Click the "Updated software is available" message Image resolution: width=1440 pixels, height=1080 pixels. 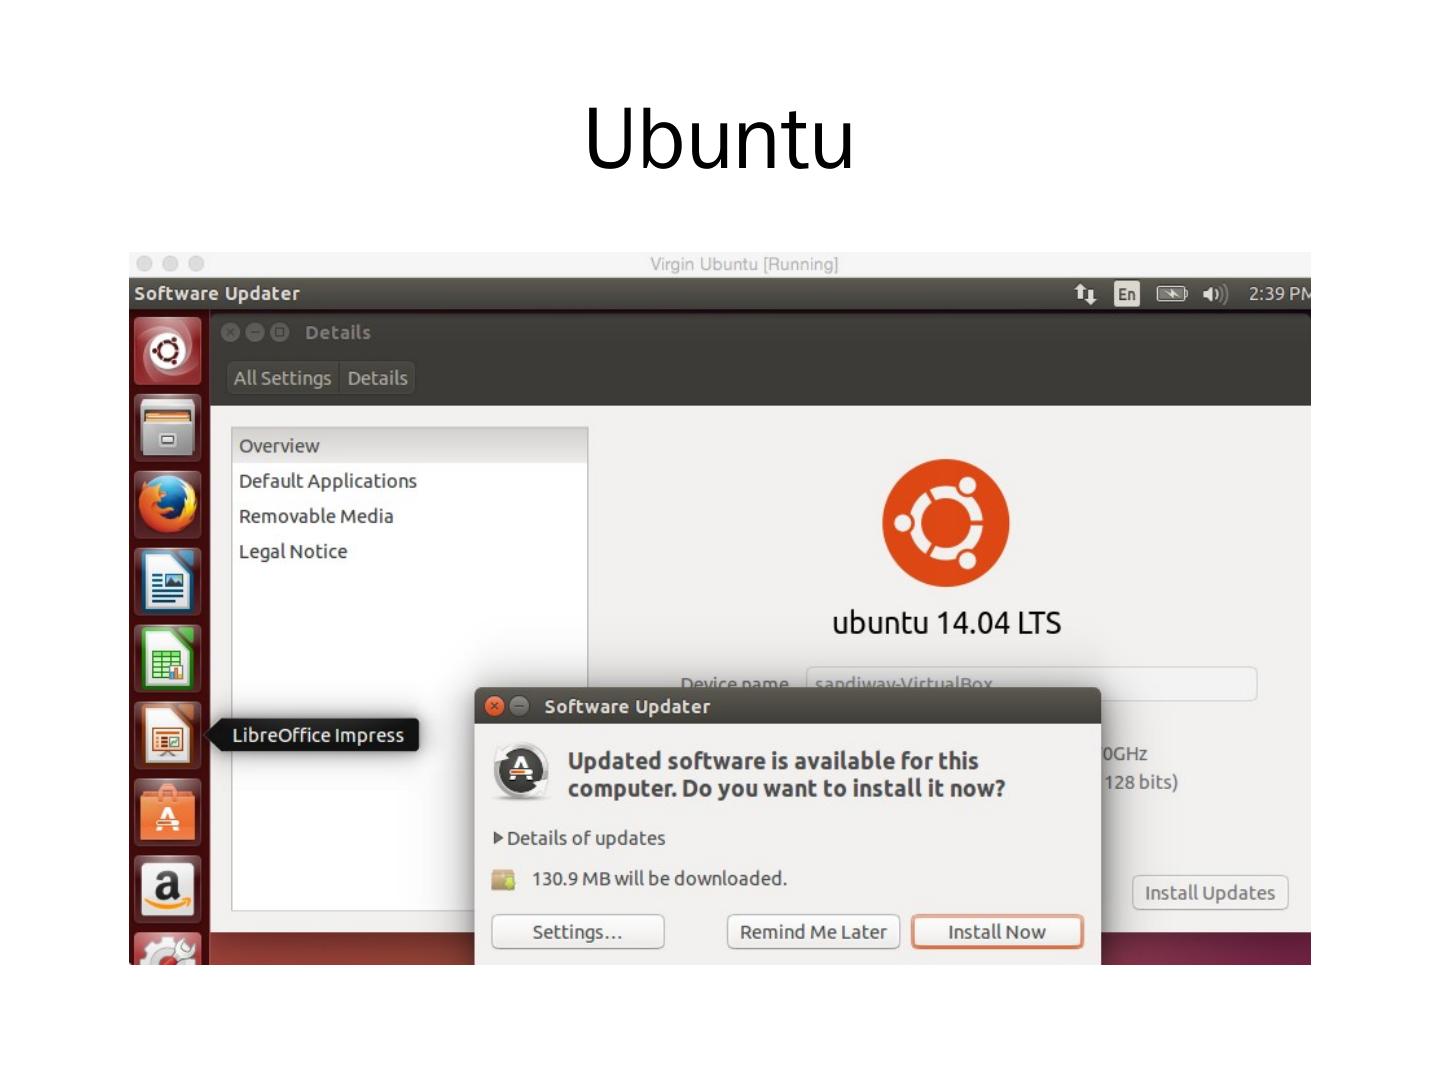tap(787, 775)
